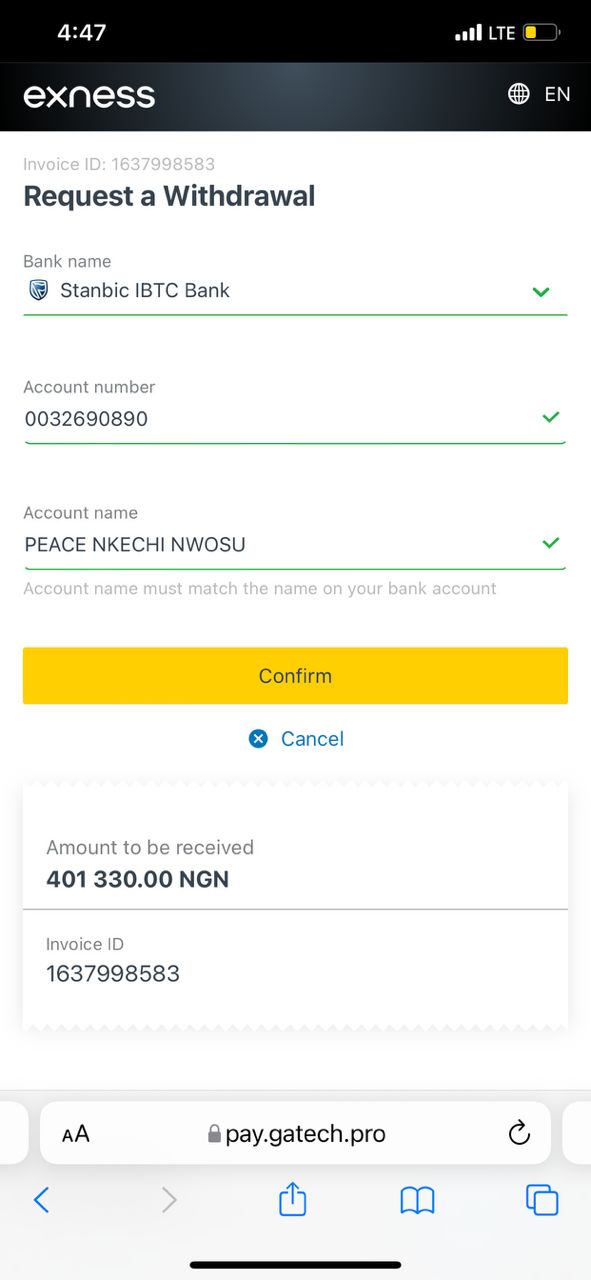Tap the padlock icon in address bar
The image size is (591, 1280).
point(213,1134)
